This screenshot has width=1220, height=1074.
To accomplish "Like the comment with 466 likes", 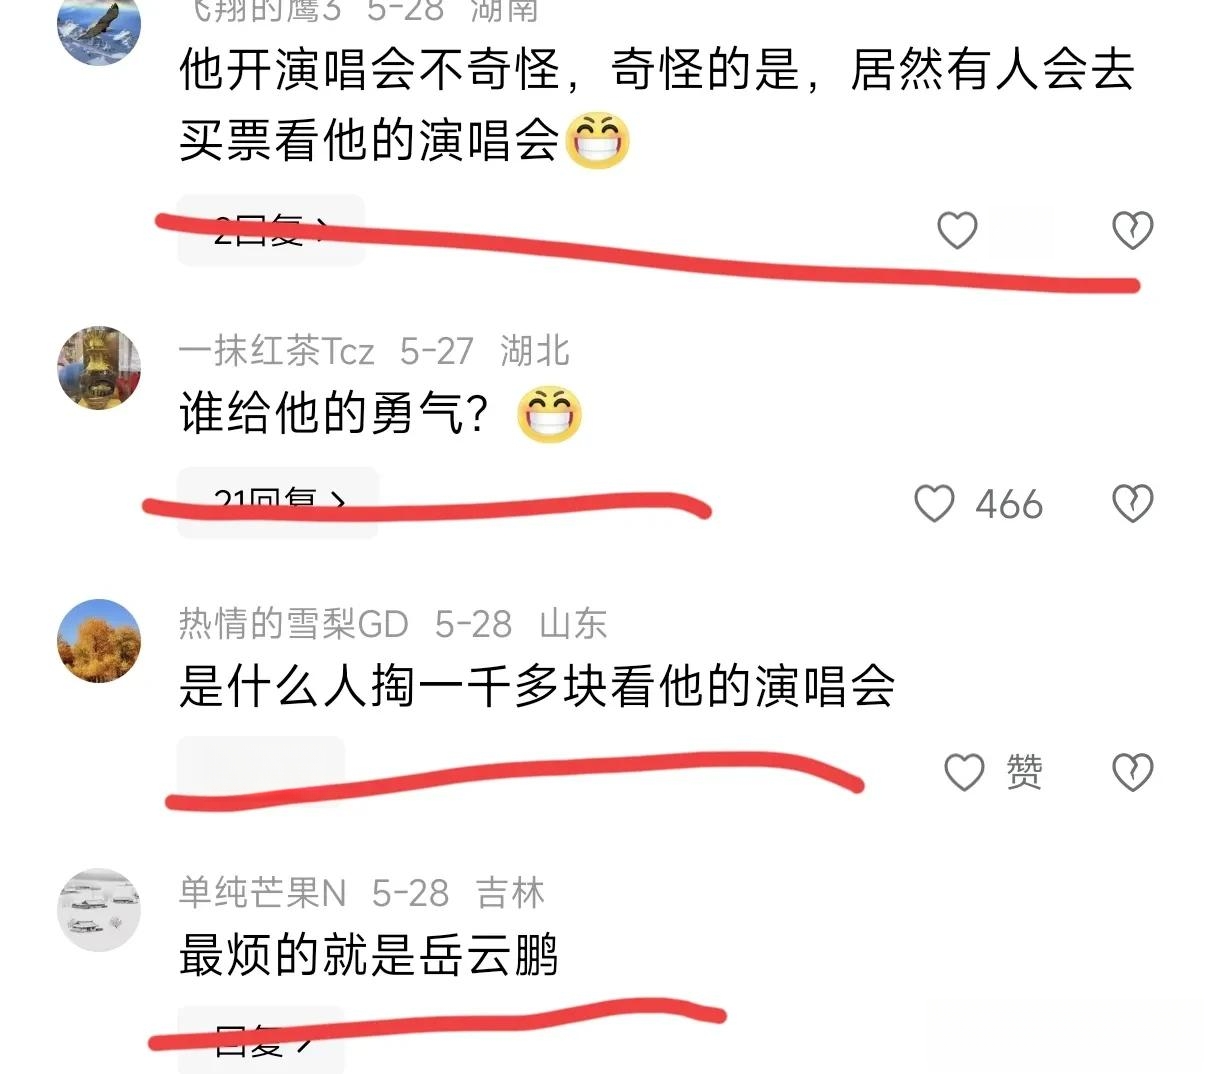I will (935, 503).
